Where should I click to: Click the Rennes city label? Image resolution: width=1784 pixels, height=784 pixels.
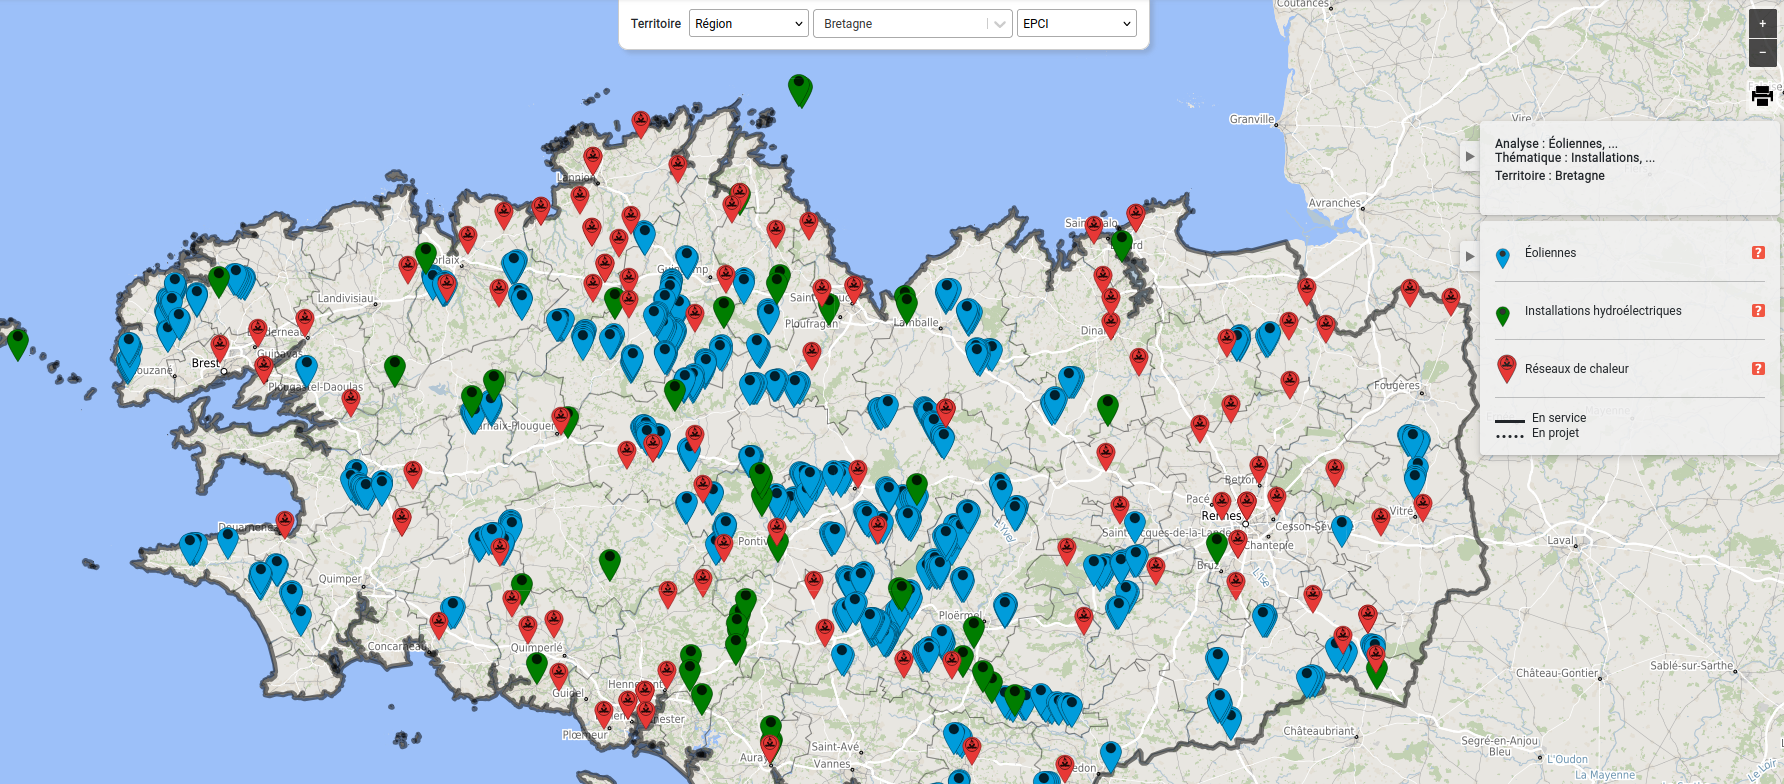(1222, 516)
